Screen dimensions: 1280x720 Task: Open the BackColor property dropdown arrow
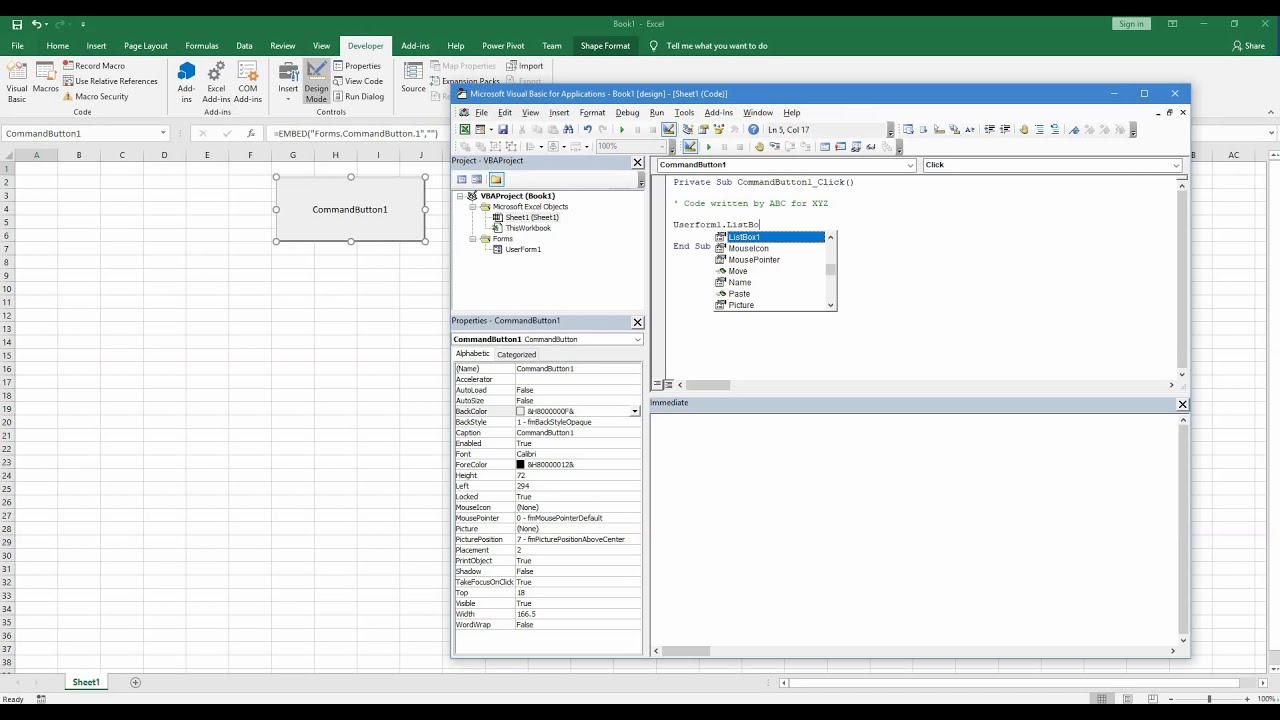pyautogui.click(x=635, y=411)
